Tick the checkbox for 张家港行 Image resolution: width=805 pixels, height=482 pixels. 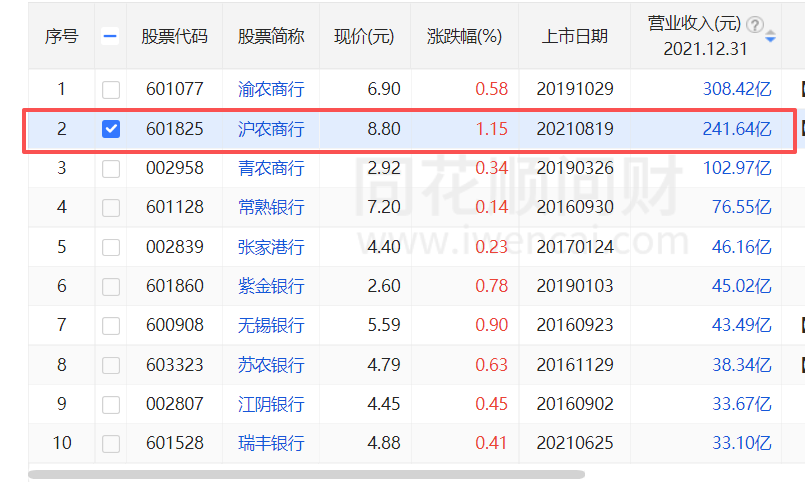point(111,247)
